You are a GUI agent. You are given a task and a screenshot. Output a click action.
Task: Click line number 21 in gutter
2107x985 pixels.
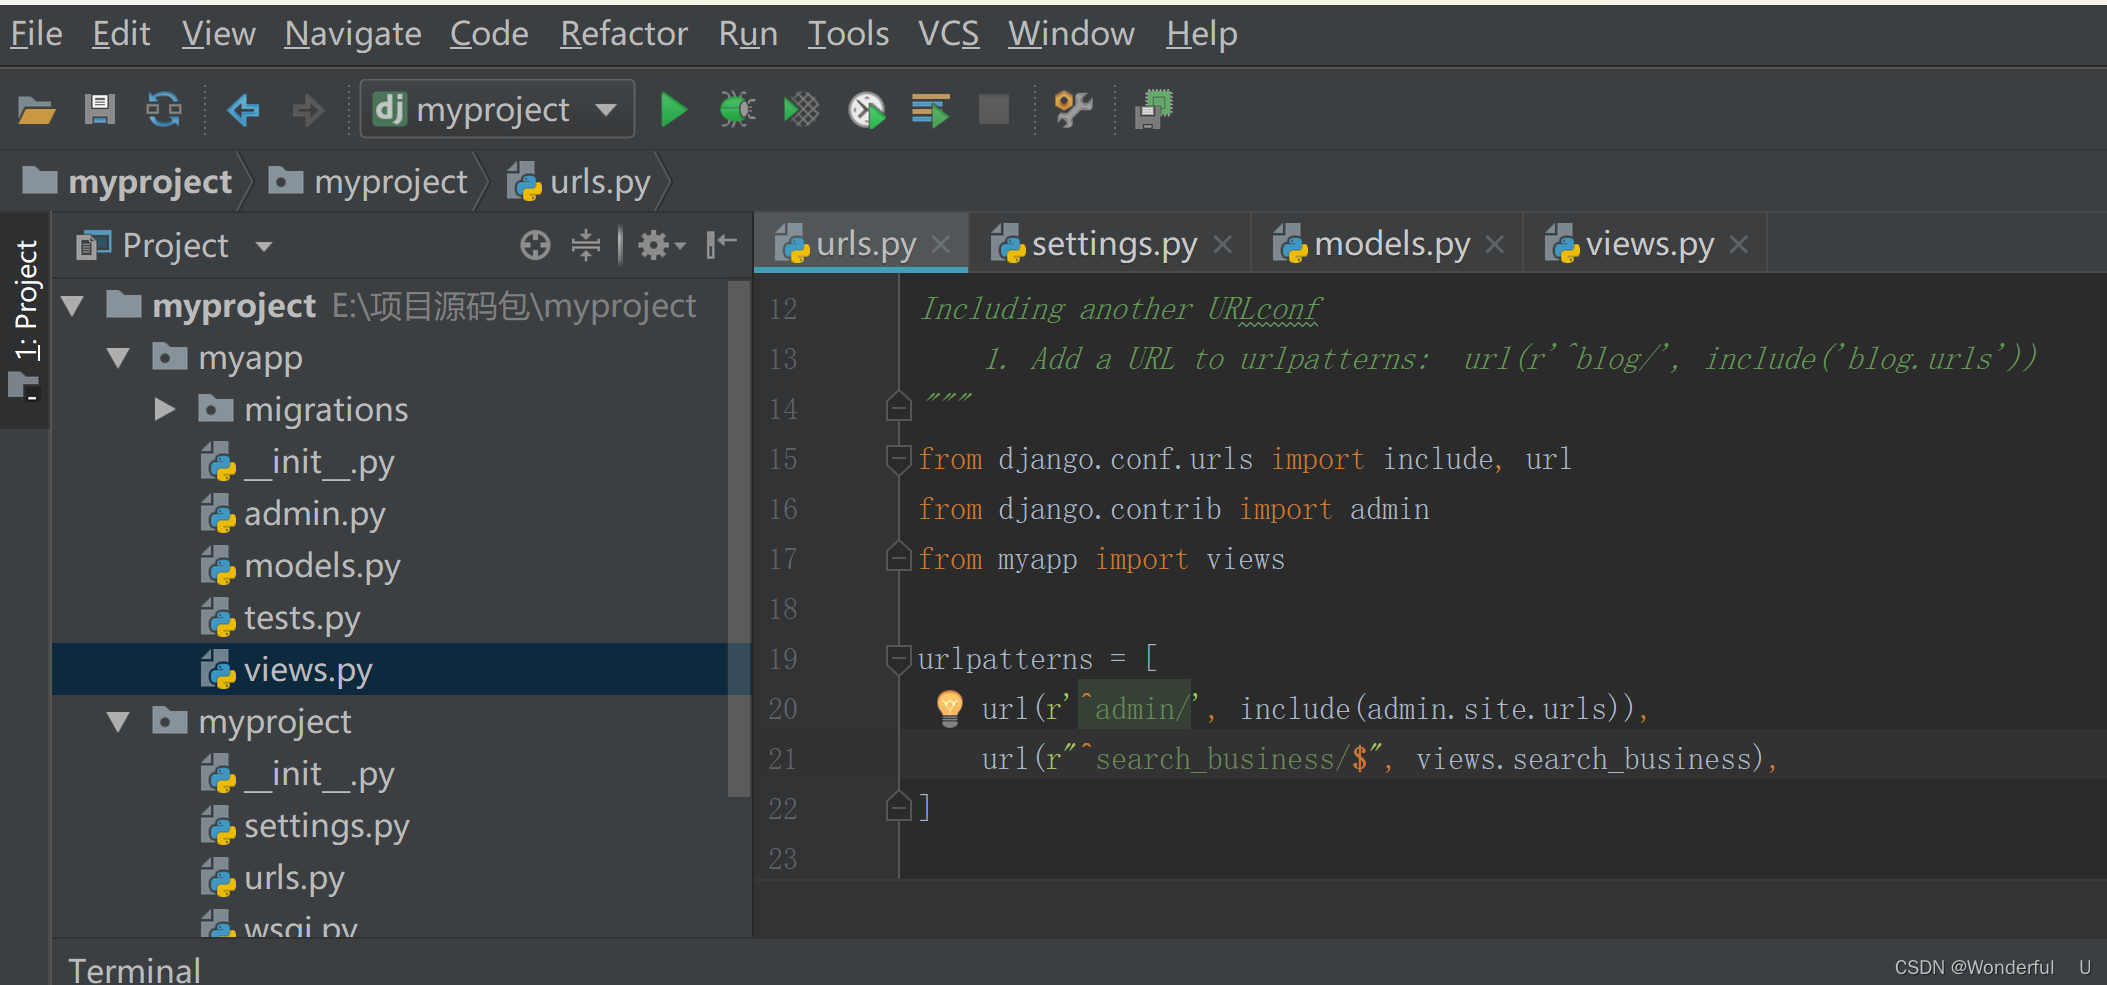[x=783, y=759]
